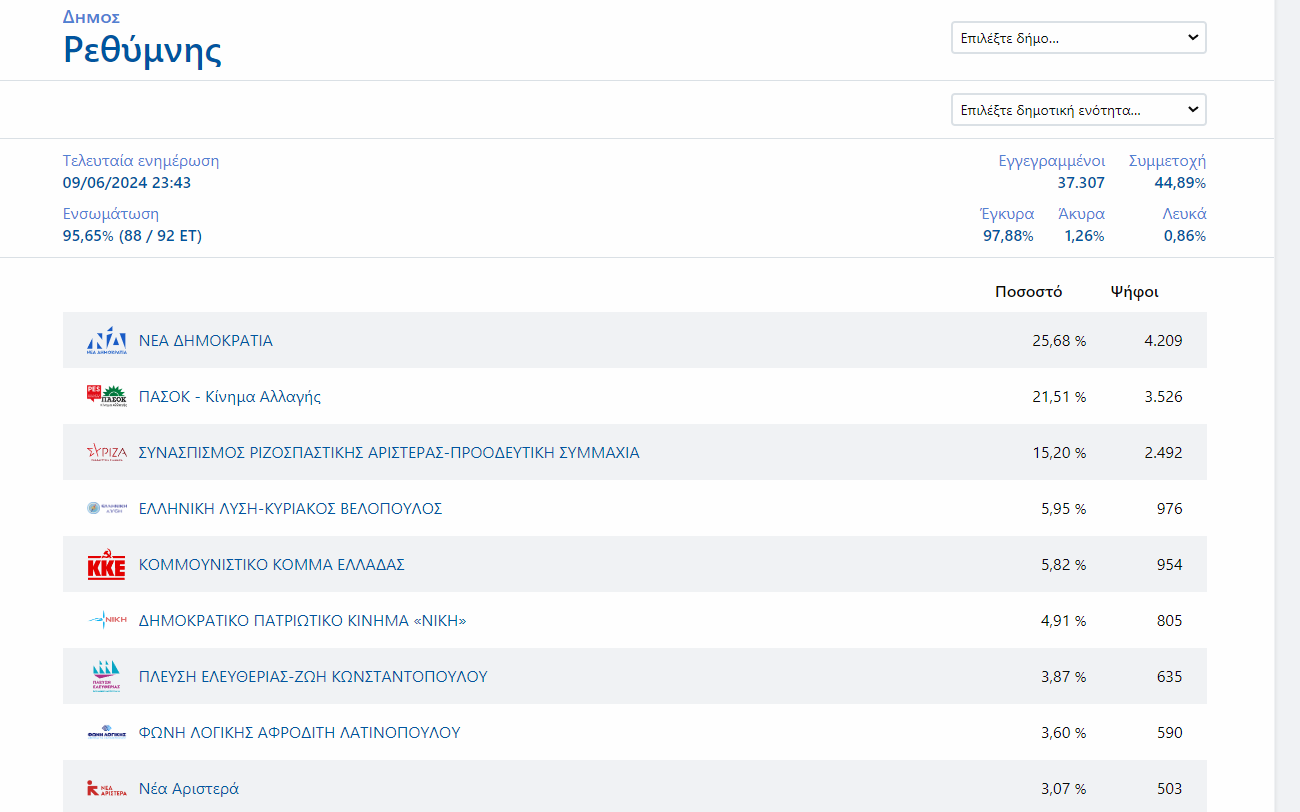Click the Νέα Αριστερά party logo
The image size is (1300, 812).
(x=106, y=789)
